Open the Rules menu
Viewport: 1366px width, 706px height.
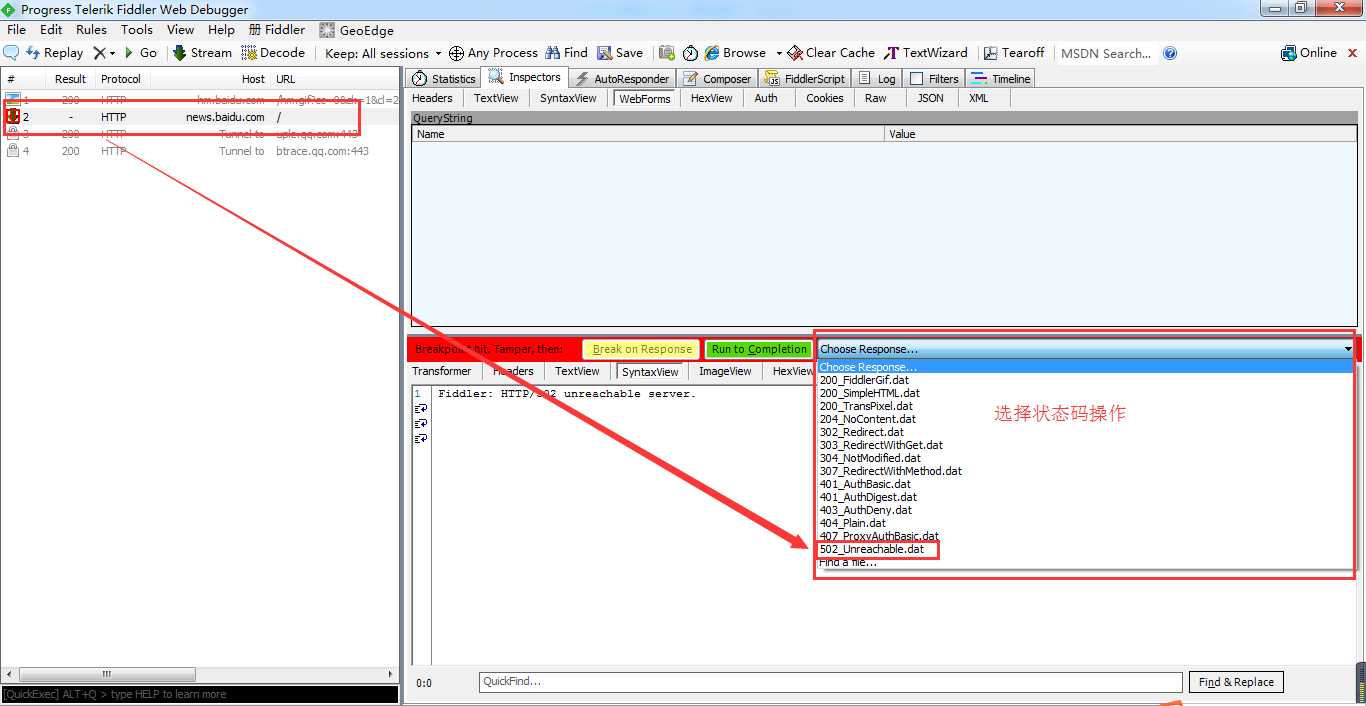(91, 30)
